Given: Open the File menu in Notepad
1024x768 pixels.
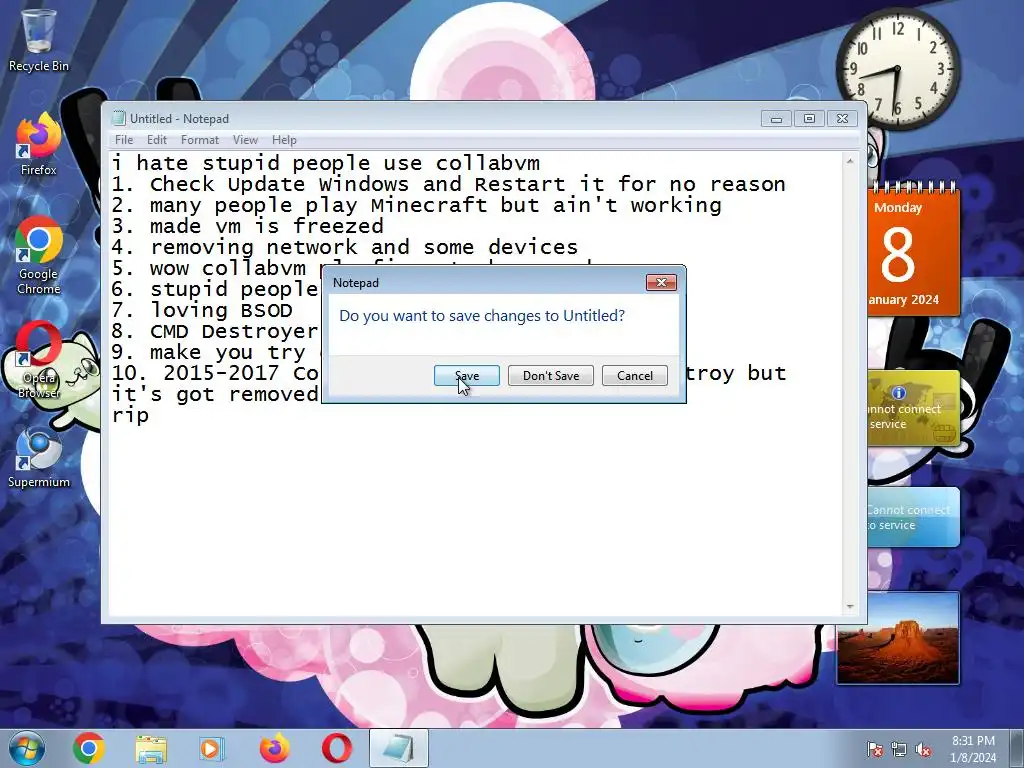Looking at the screenshot, I should pyautogui.click(x=124, y=140).
